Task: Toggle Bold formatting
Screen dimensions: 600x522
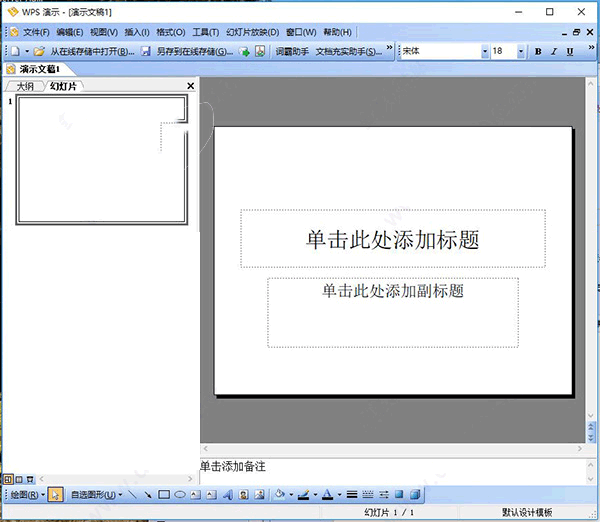Action: tap(538, 51)
